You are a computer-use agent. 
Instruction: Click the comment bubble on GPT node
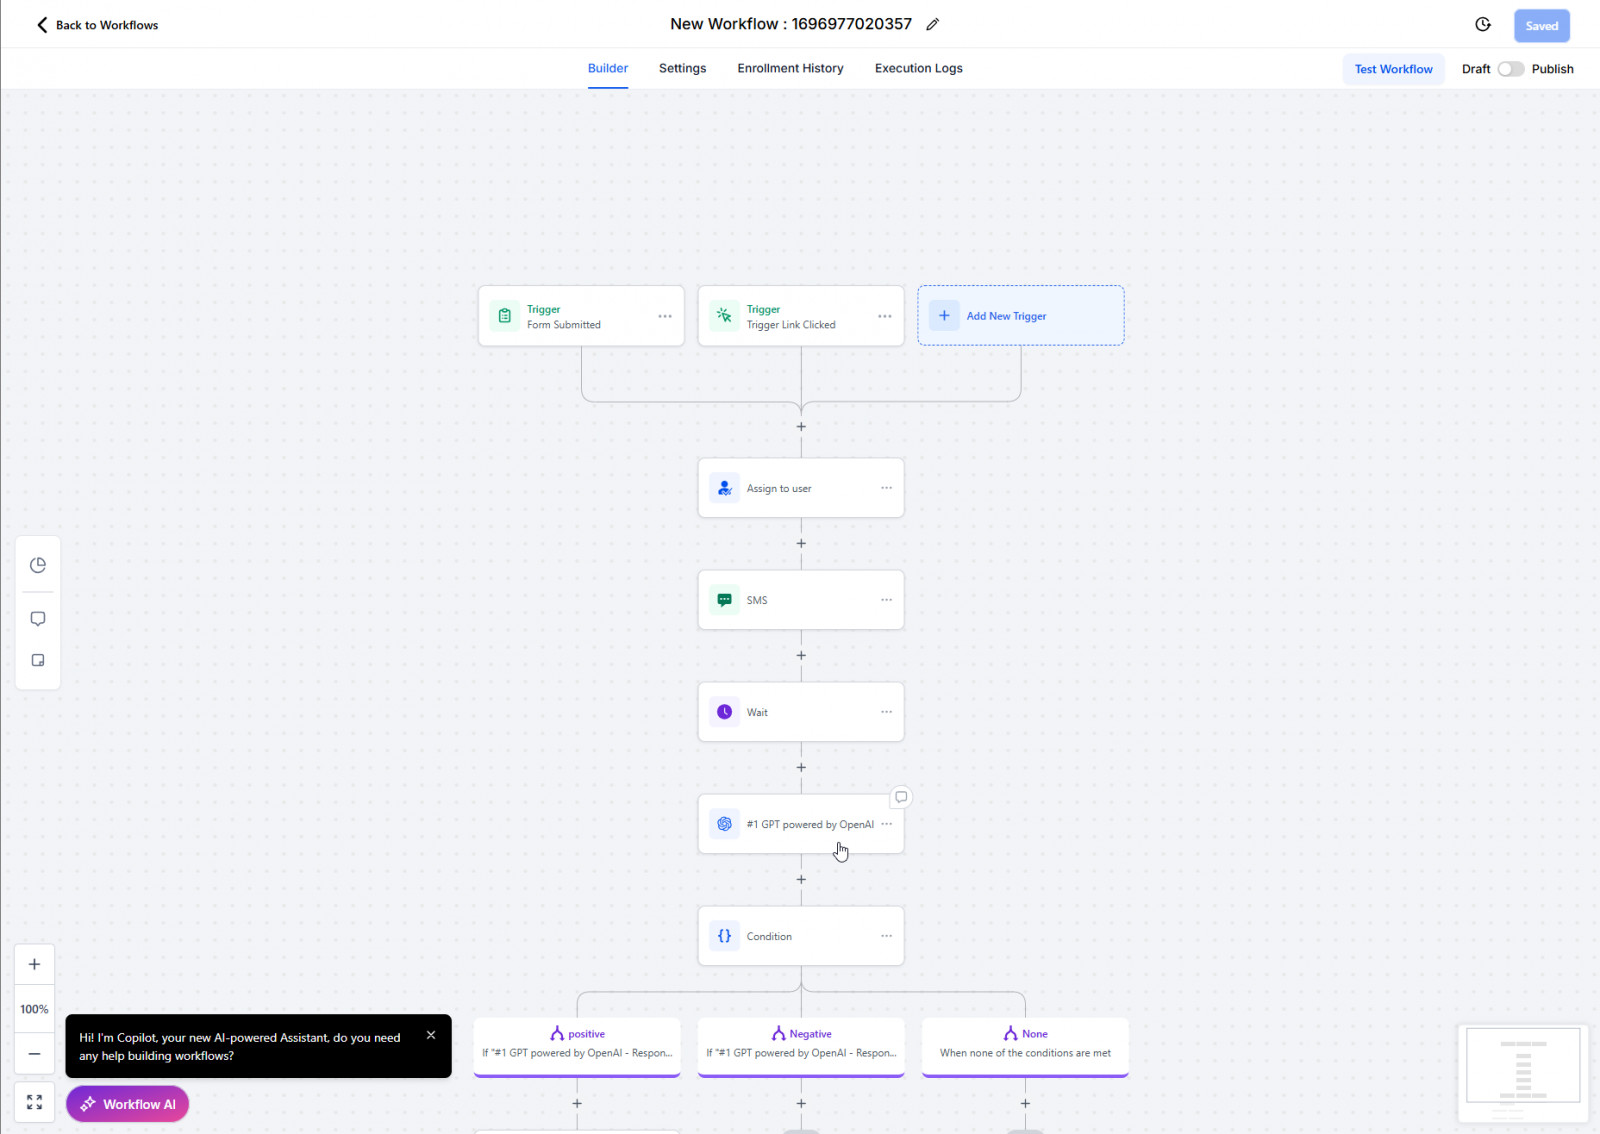901,797
